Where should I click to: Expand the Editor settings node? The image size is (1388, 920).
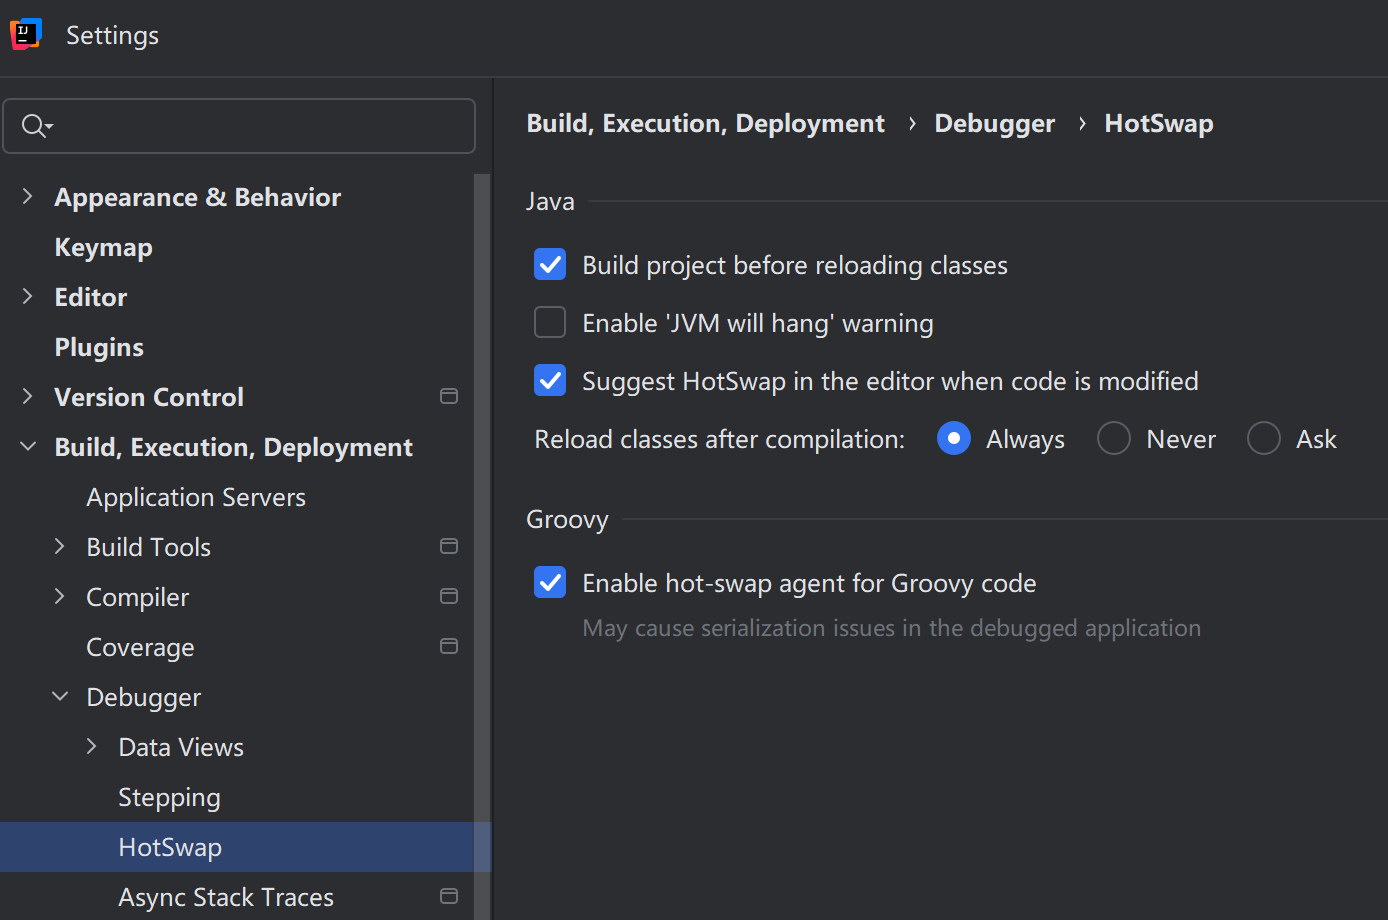[x=28, y=297]
